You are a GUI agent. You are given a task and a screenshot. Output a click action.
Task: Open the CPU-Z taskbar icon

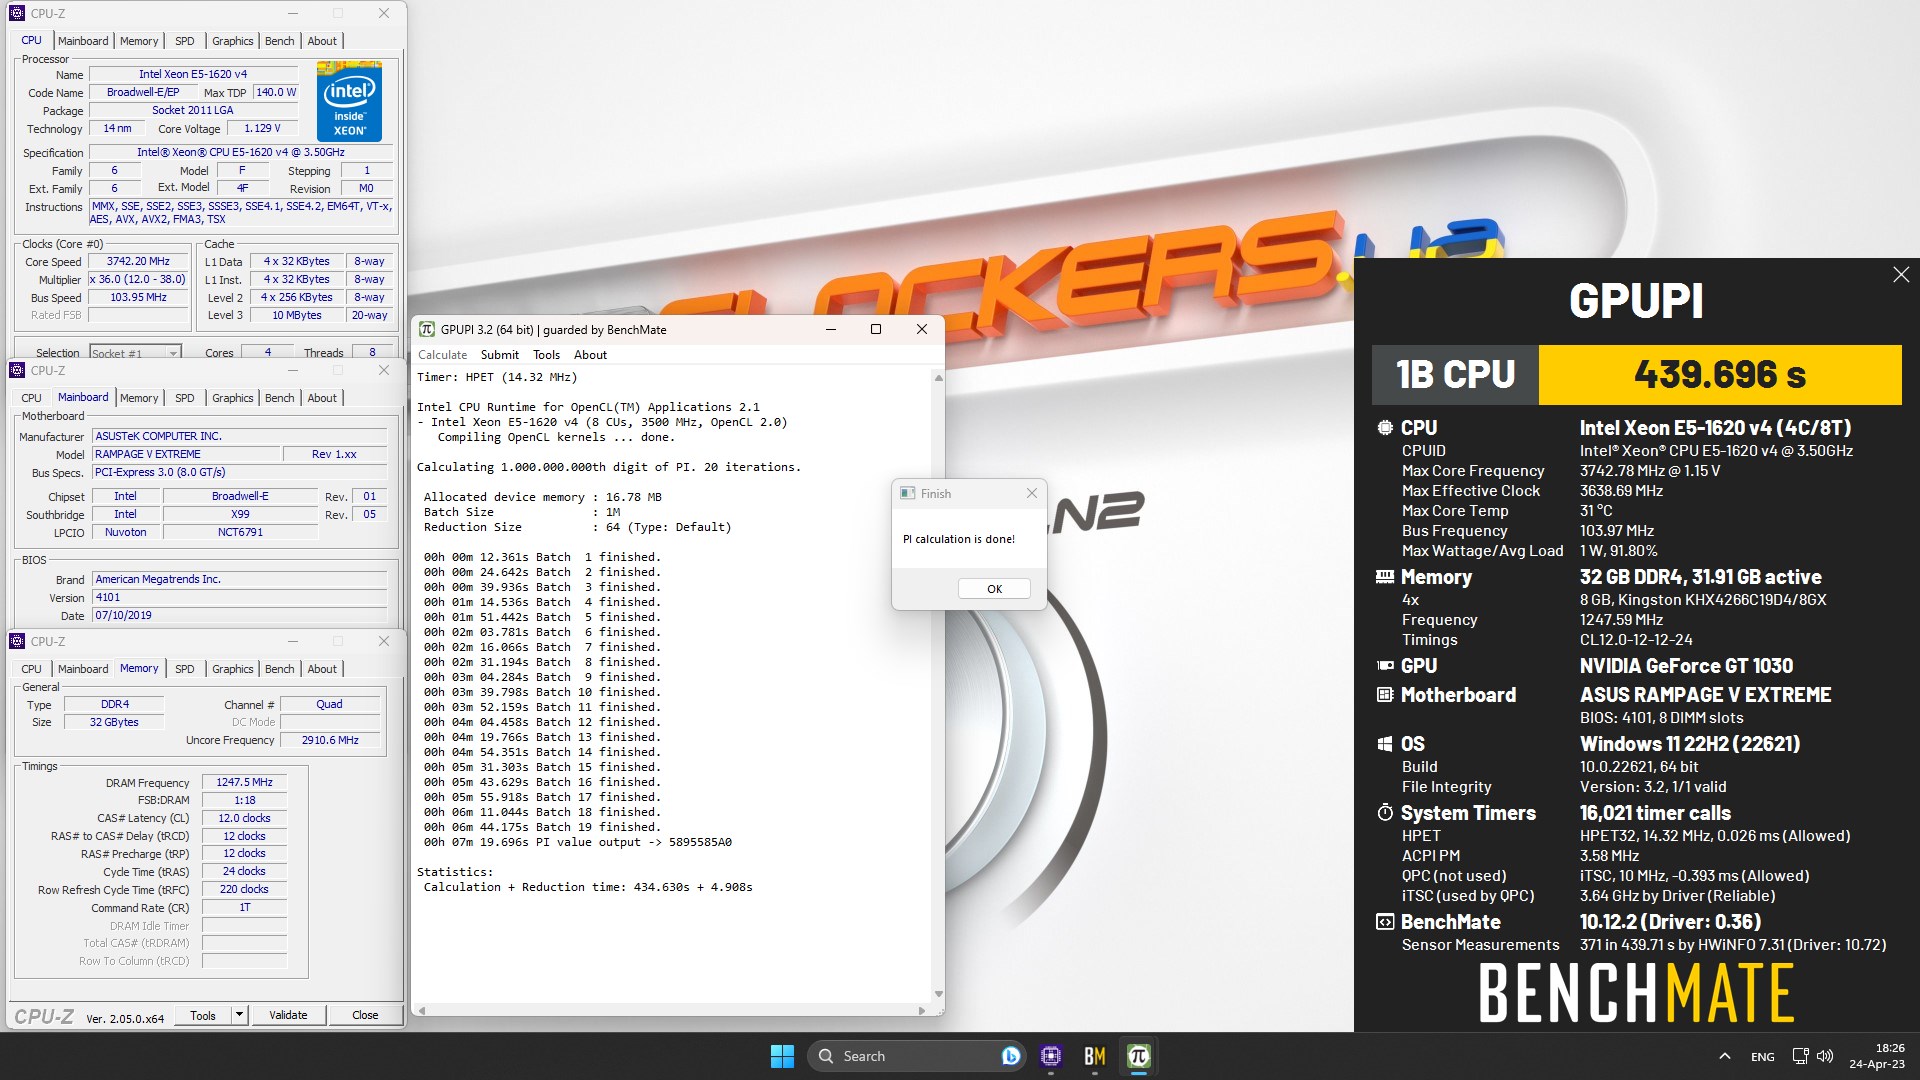click(1050, 1056)
